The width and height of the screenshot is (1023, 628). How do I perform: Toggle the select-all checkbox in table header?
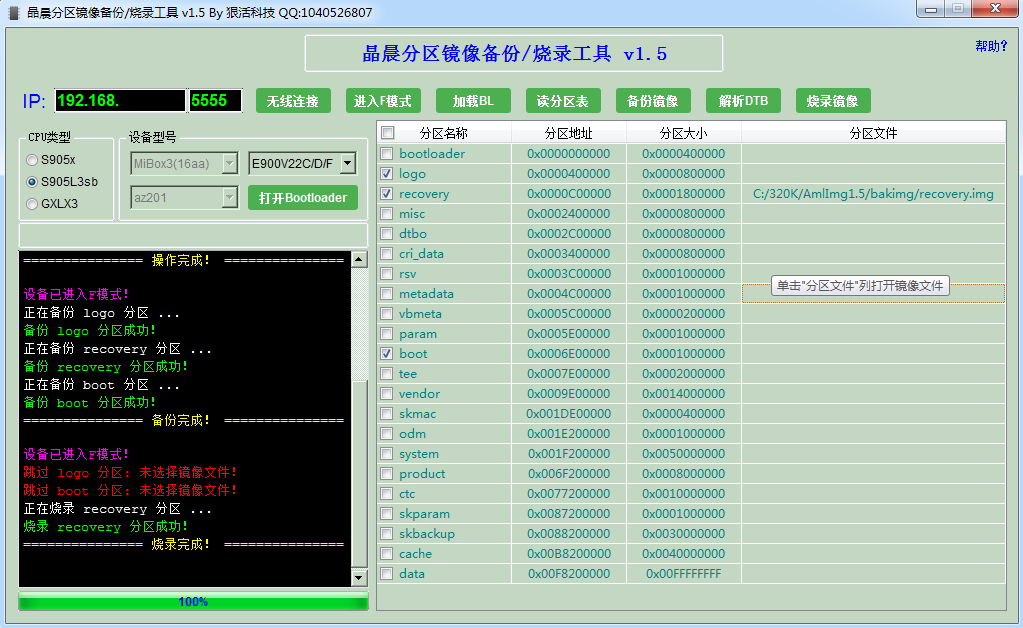388,133
